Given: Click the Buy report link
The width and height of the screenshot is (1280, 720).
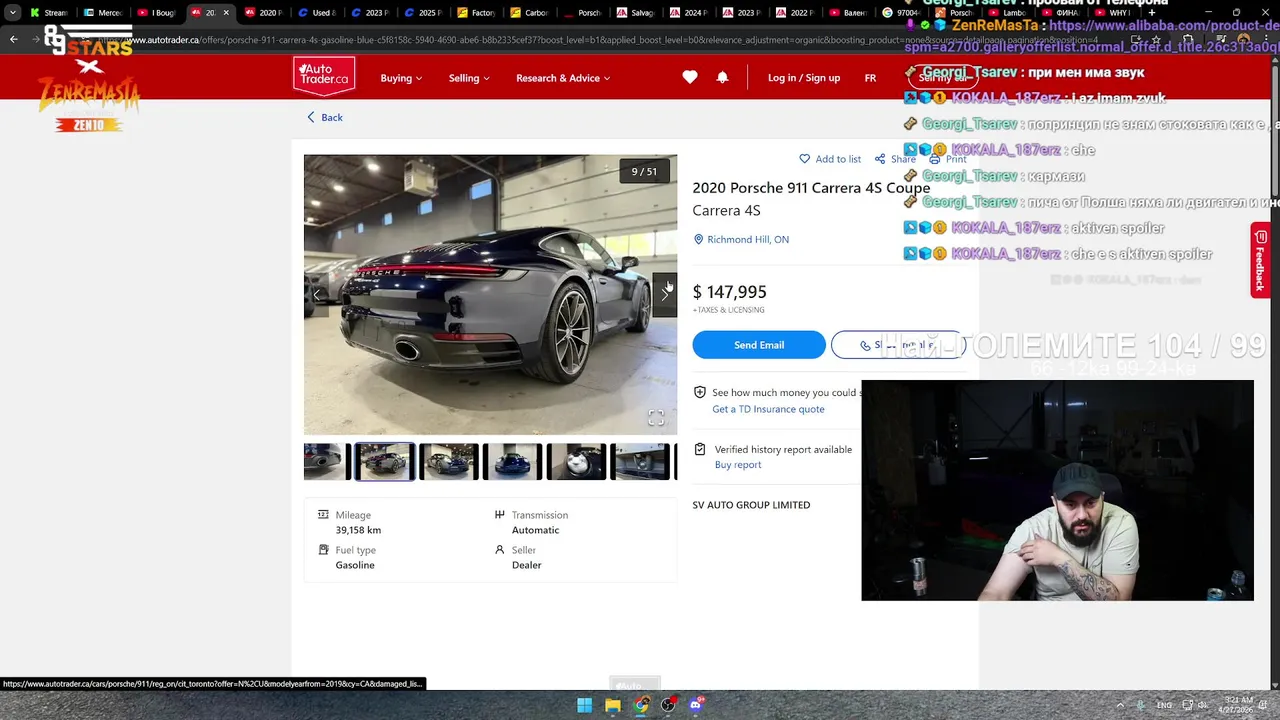Looking at the screenshot, I should (738, 465).
